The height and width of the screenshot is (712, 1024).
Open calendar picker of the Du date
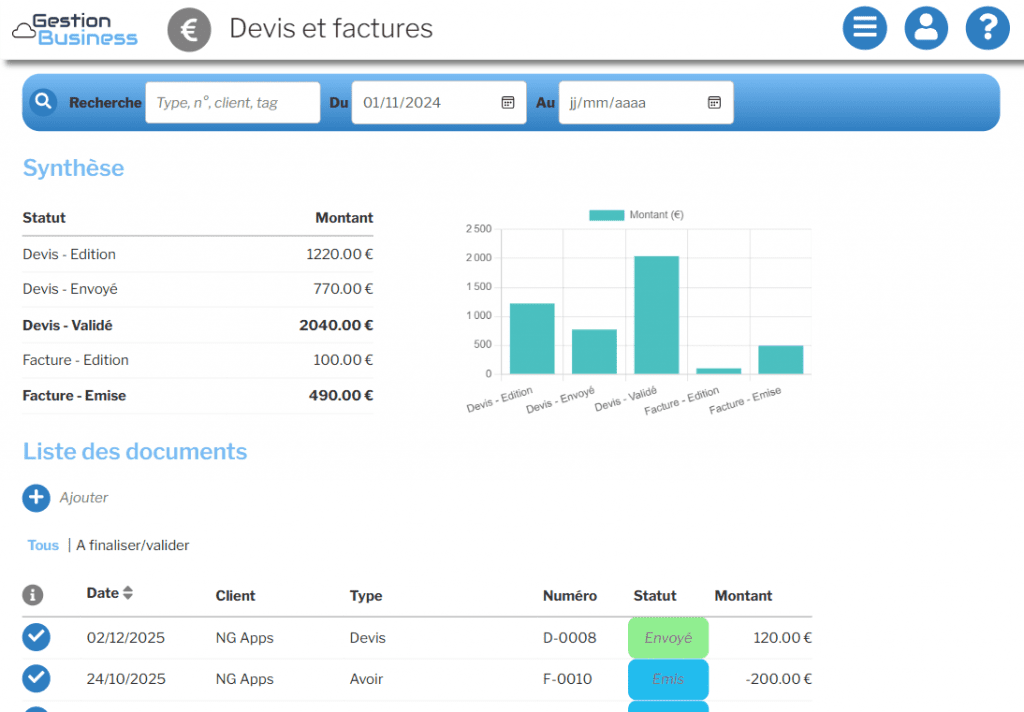(507, 102)
